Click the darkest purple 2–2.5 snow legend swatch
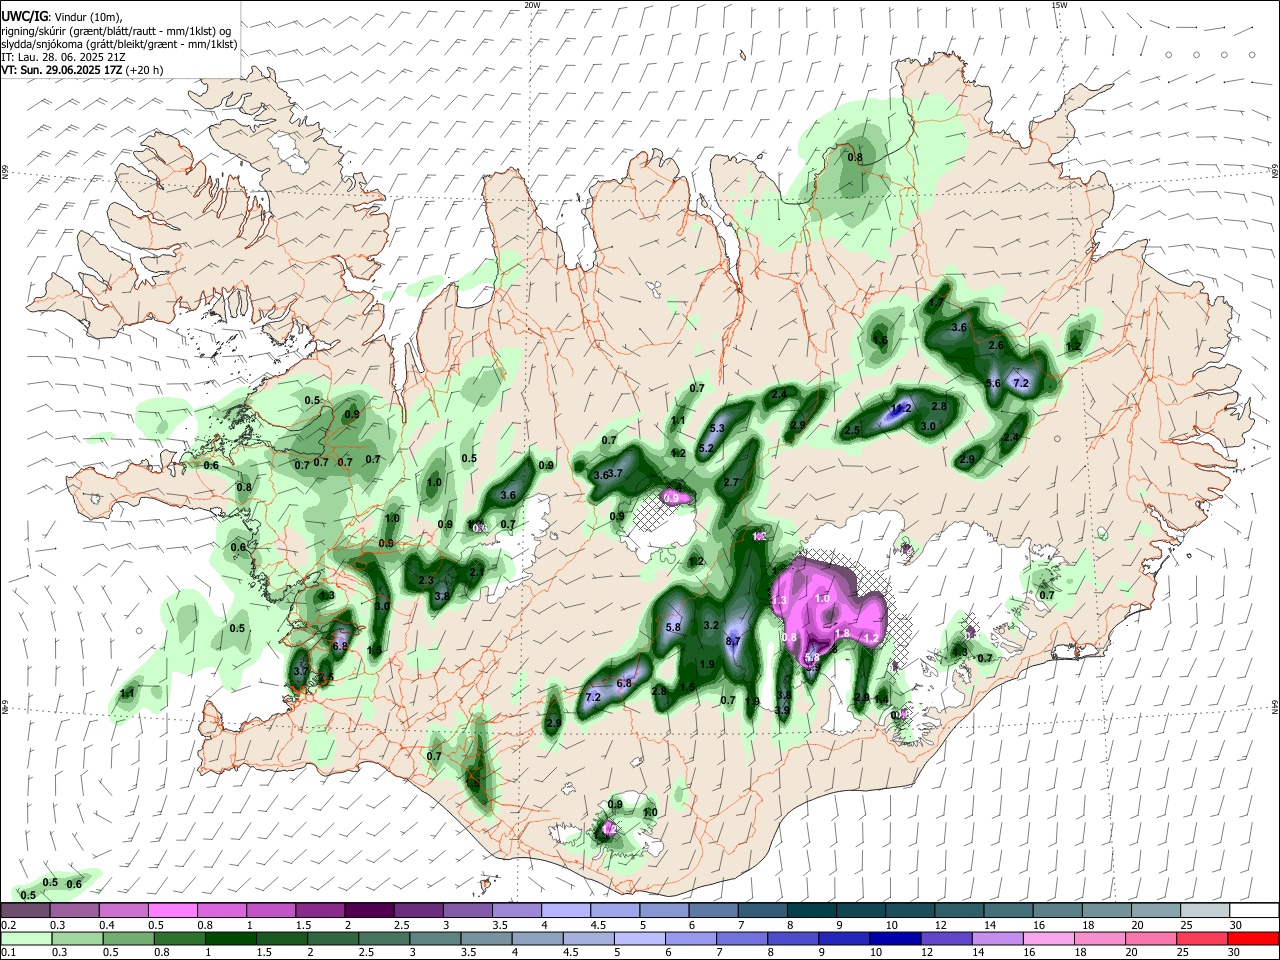The width and height of the screenshot is (1280, 960). [x=368, y=911]
